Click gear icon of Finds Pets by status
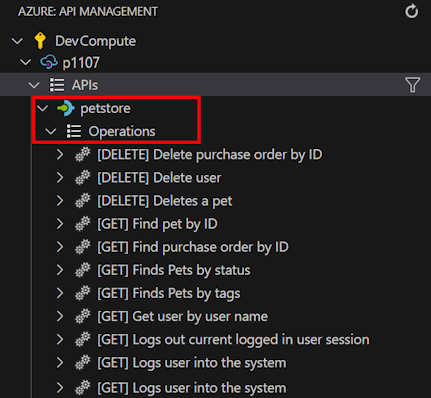The width and height of the screenshot is (431, 398). [x=83, y=270]
